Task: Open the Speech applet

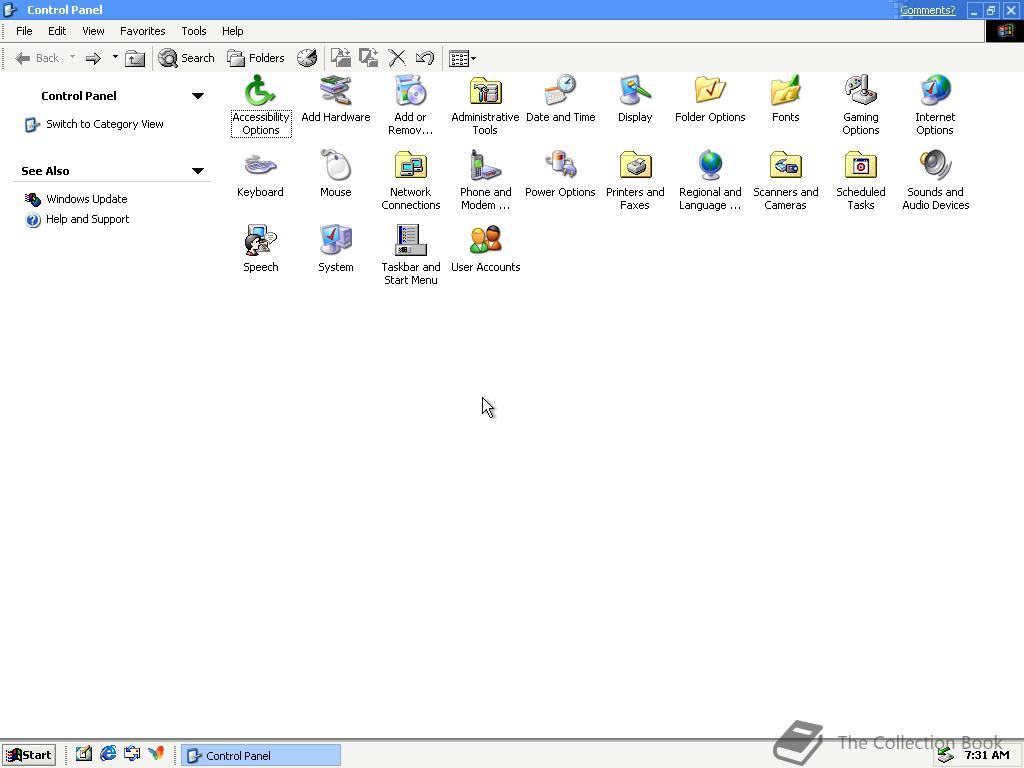Action: [x=261, y=249]
